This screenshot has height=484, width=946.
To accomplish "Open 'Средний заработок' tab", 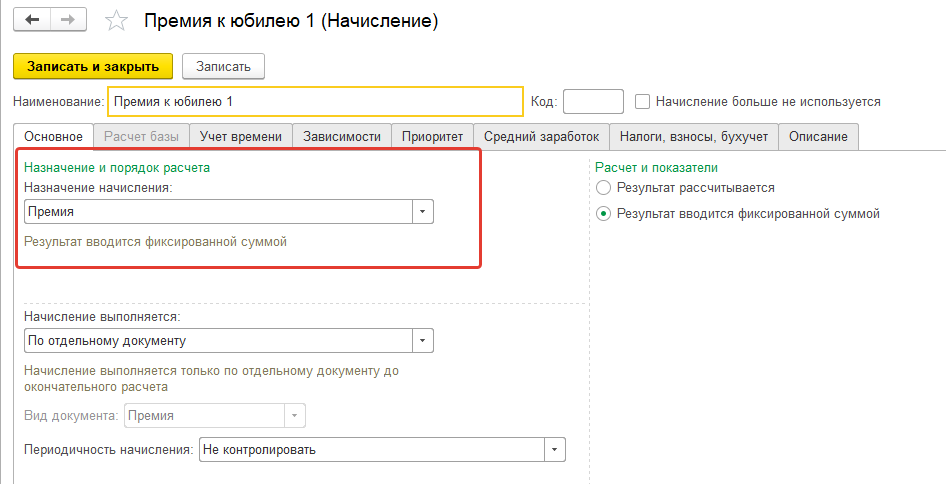I will (x=541, y=137).
